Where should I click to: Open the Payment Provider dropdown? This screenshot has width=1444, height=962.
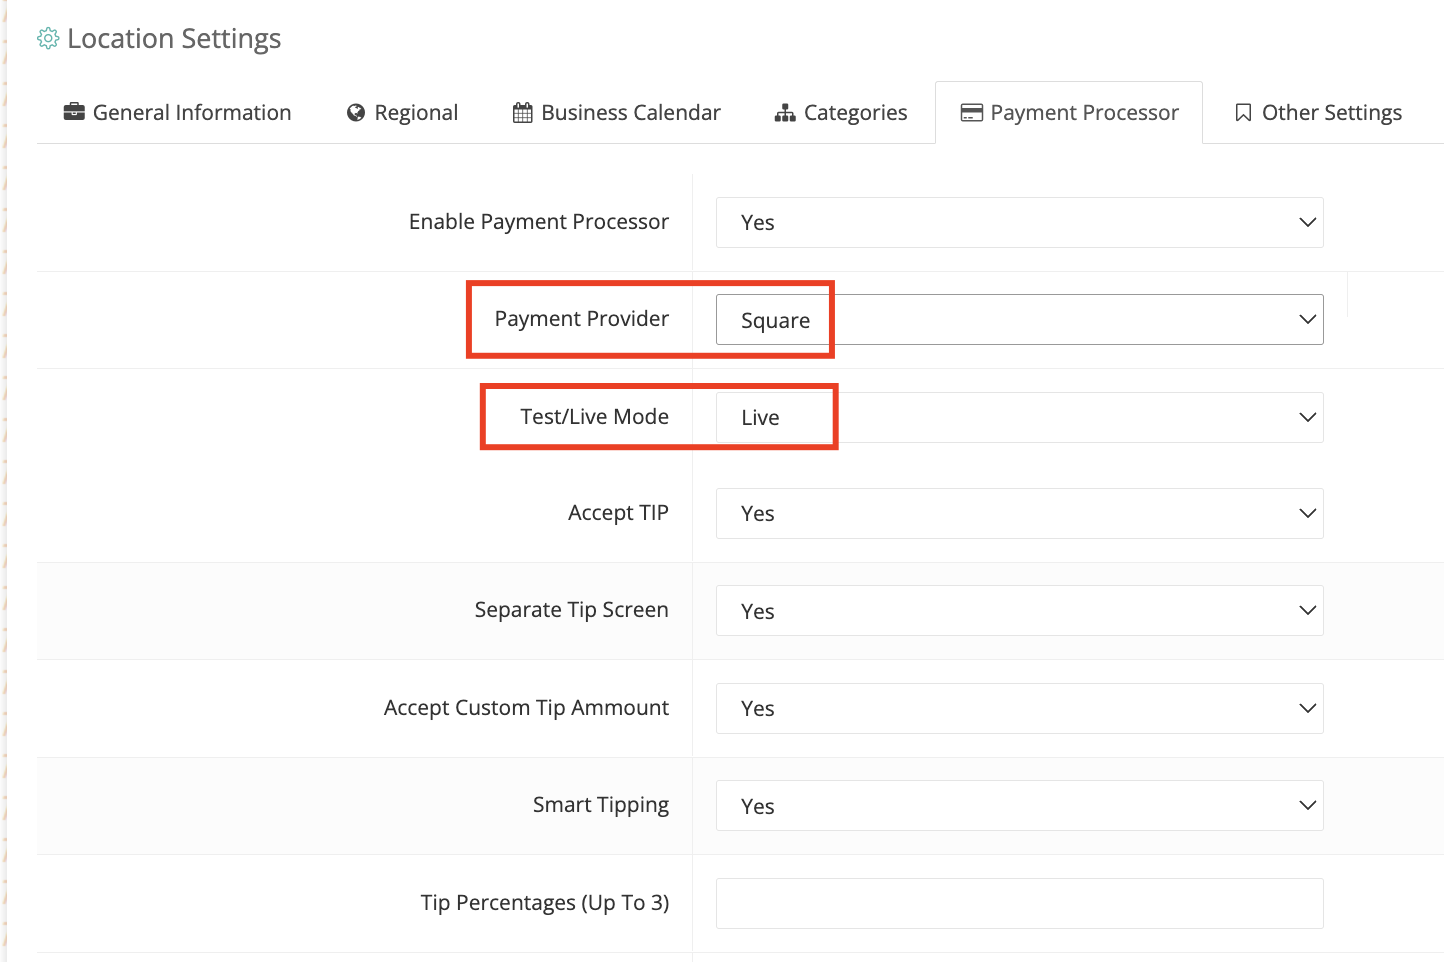tap(1020, 319)
